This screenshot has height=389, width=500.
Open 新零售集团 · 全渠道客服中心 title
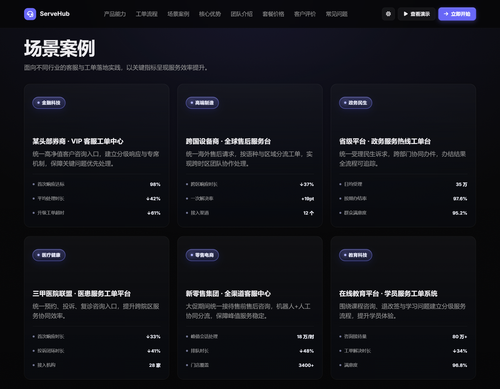pyautogui.click(x=228, y=294)
